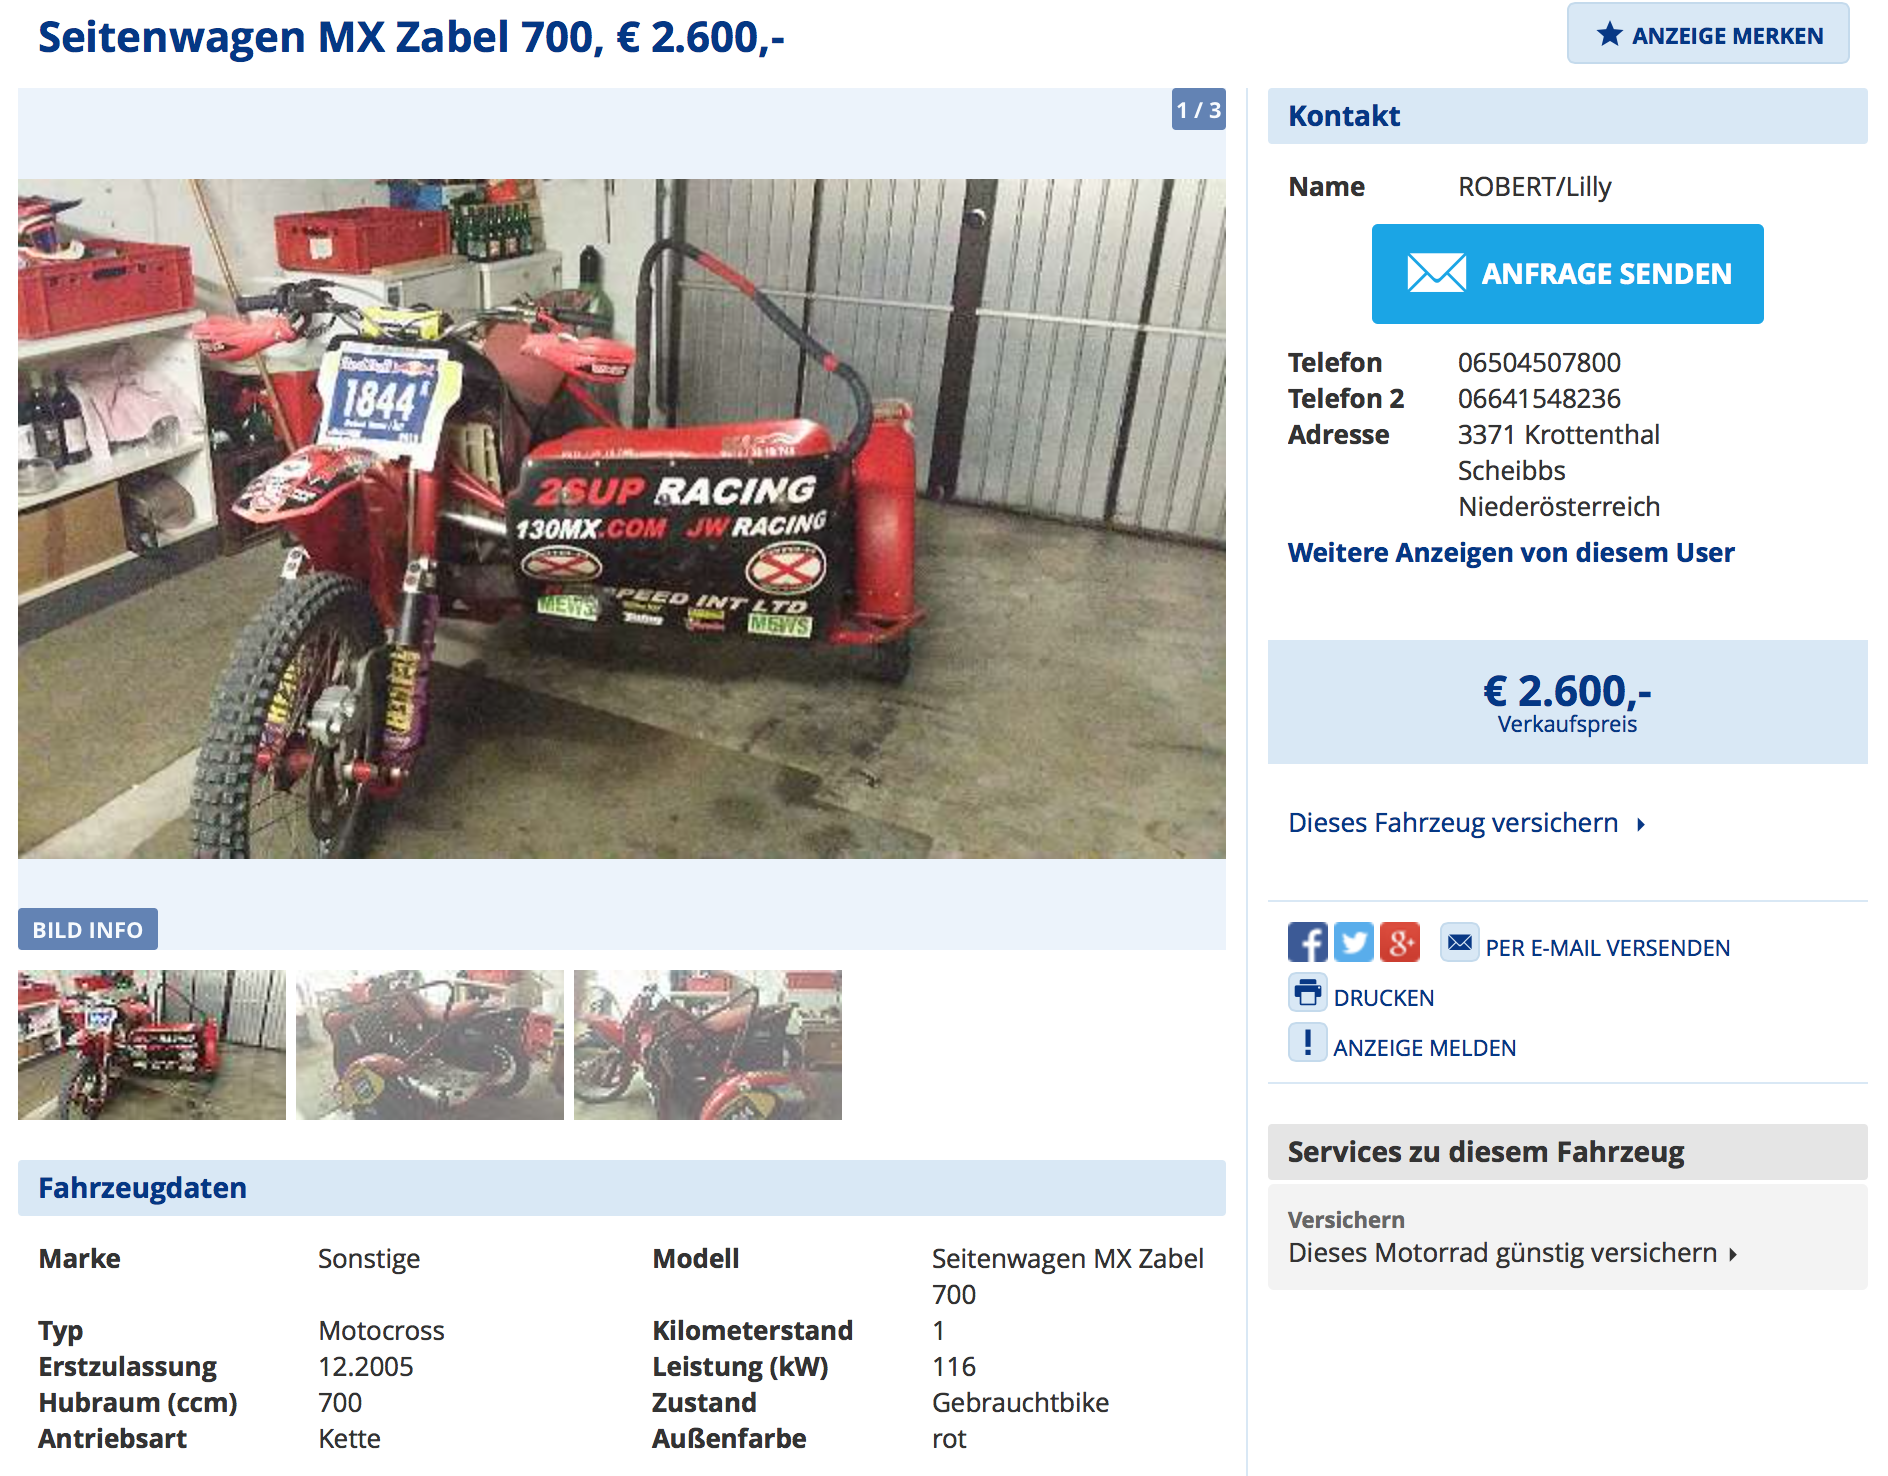Open Weitere Anzeigen von diesem User
The width and height of the screenshot is (1888, 1476).
click(1510, 552)
